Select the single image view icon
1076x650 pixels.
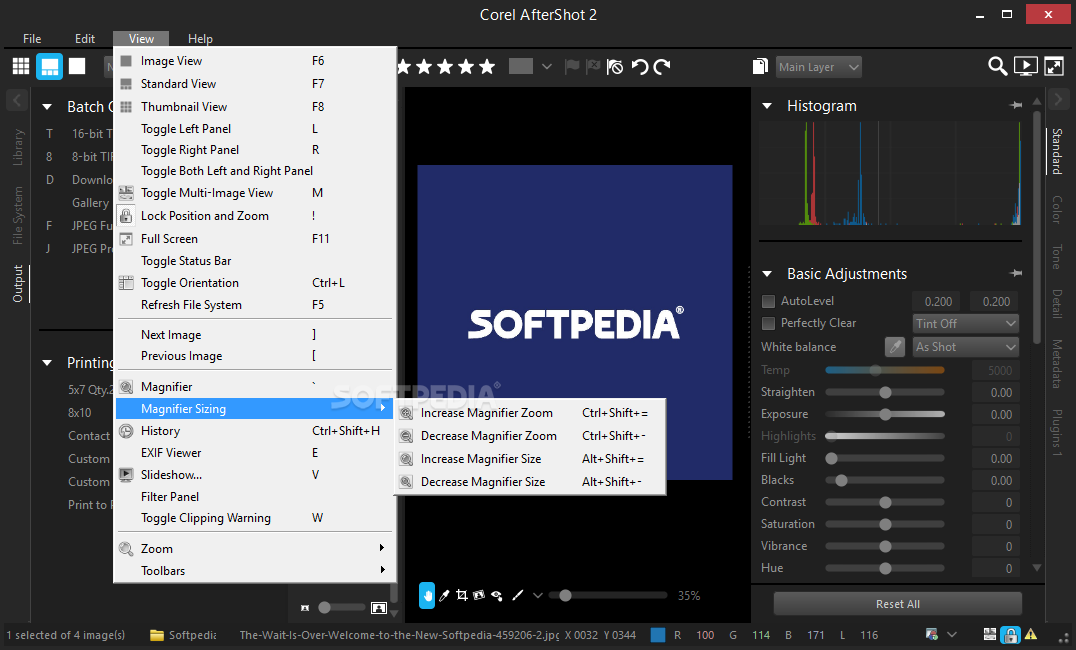(x=77, y=66)
